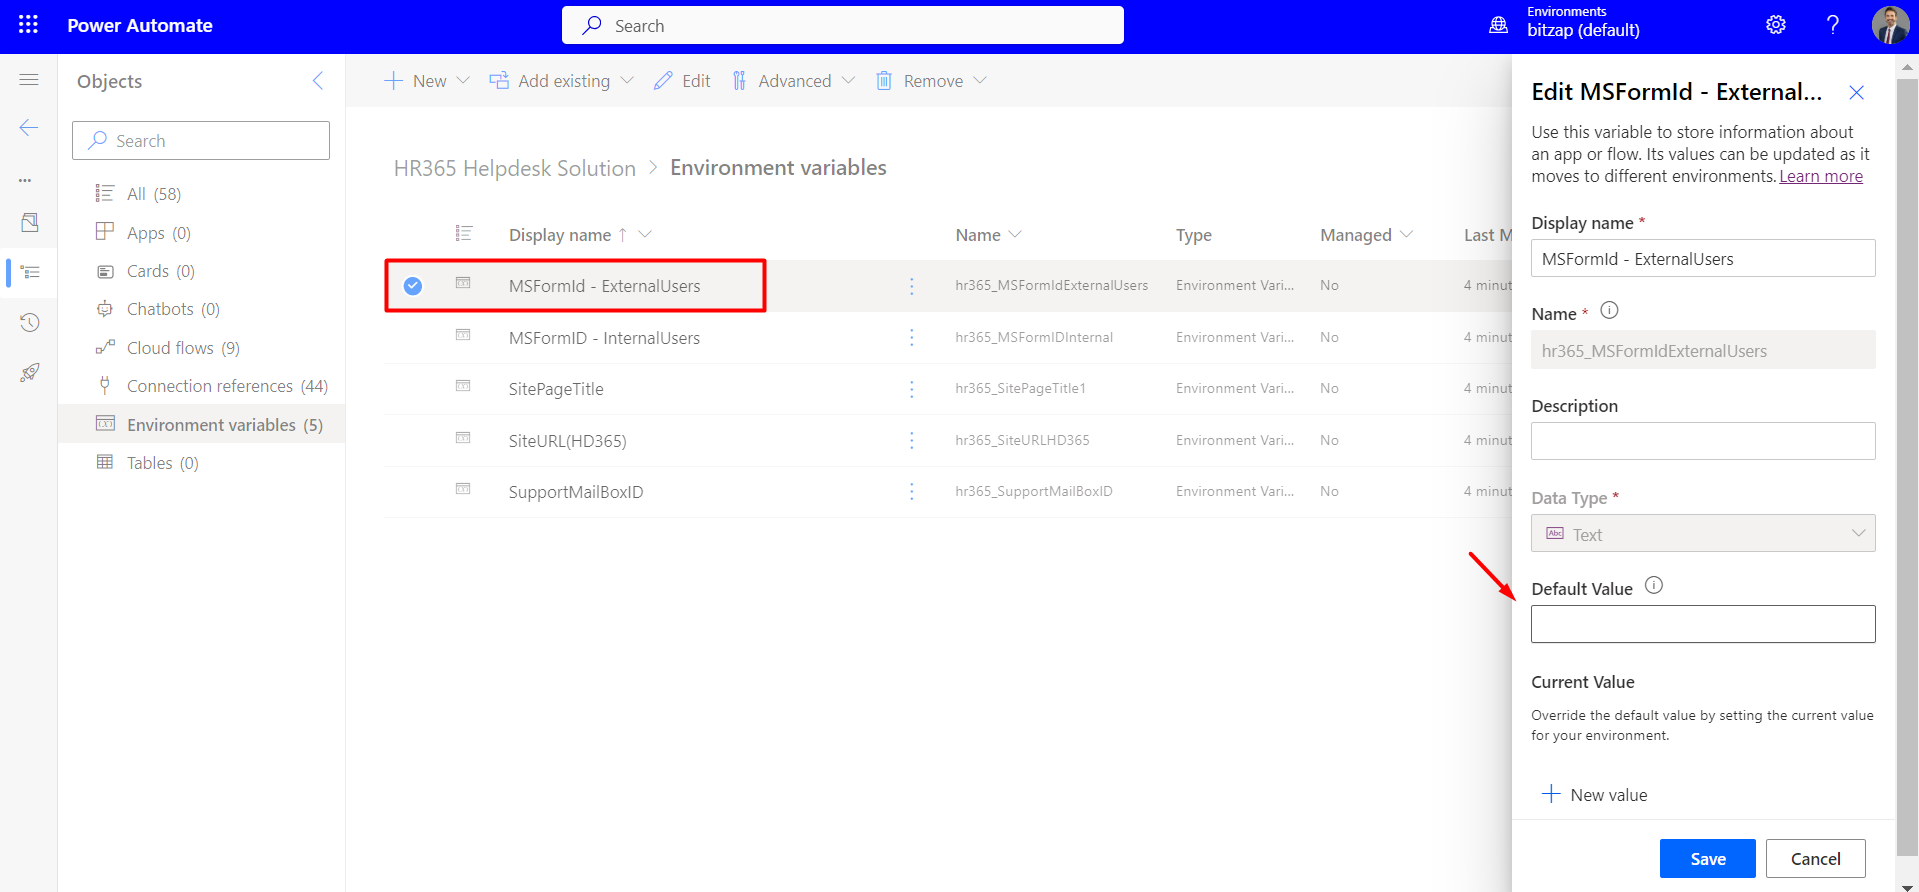Click the Default Value input field

click(1703, 624)
